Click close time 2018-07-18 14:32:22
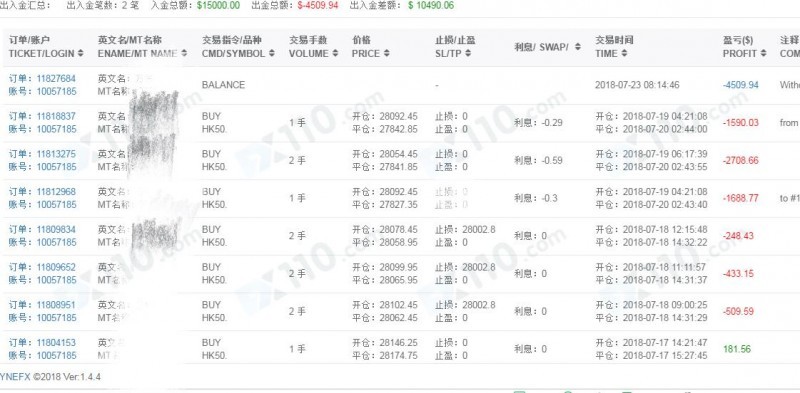 point(665,242)
